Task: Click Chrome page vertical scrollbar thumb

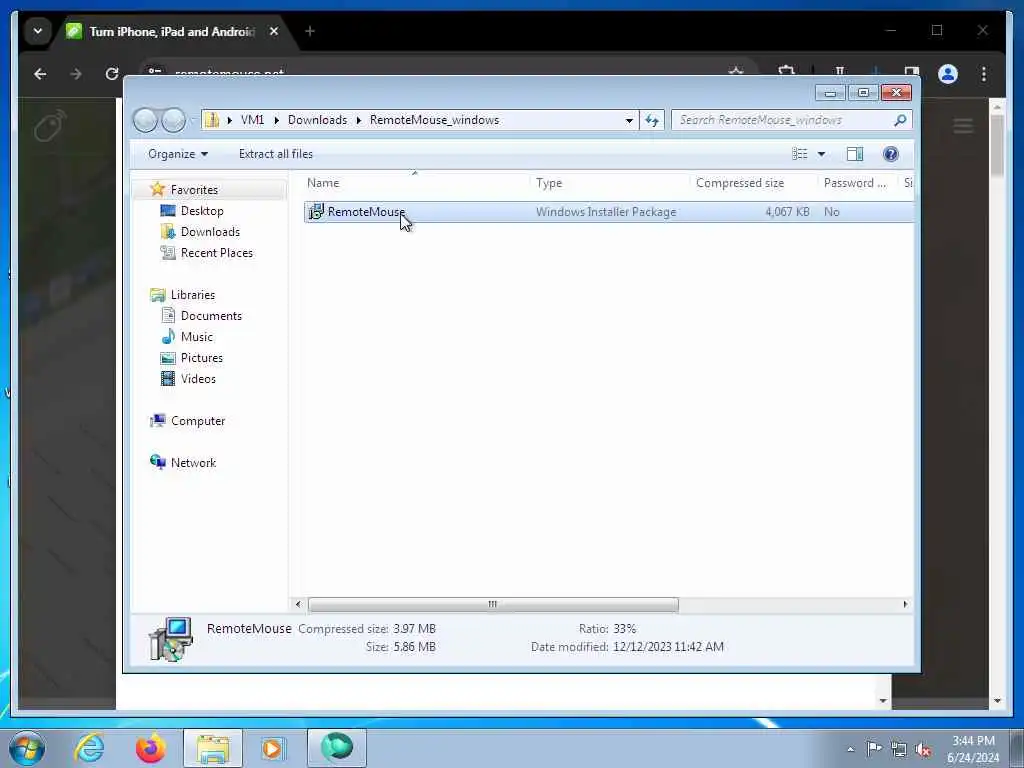Action: [x=997, y=145]
